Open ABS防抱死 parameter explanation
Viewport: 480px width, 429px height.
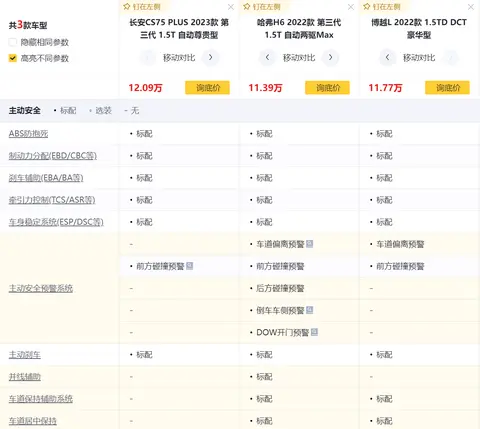(28, 134)
